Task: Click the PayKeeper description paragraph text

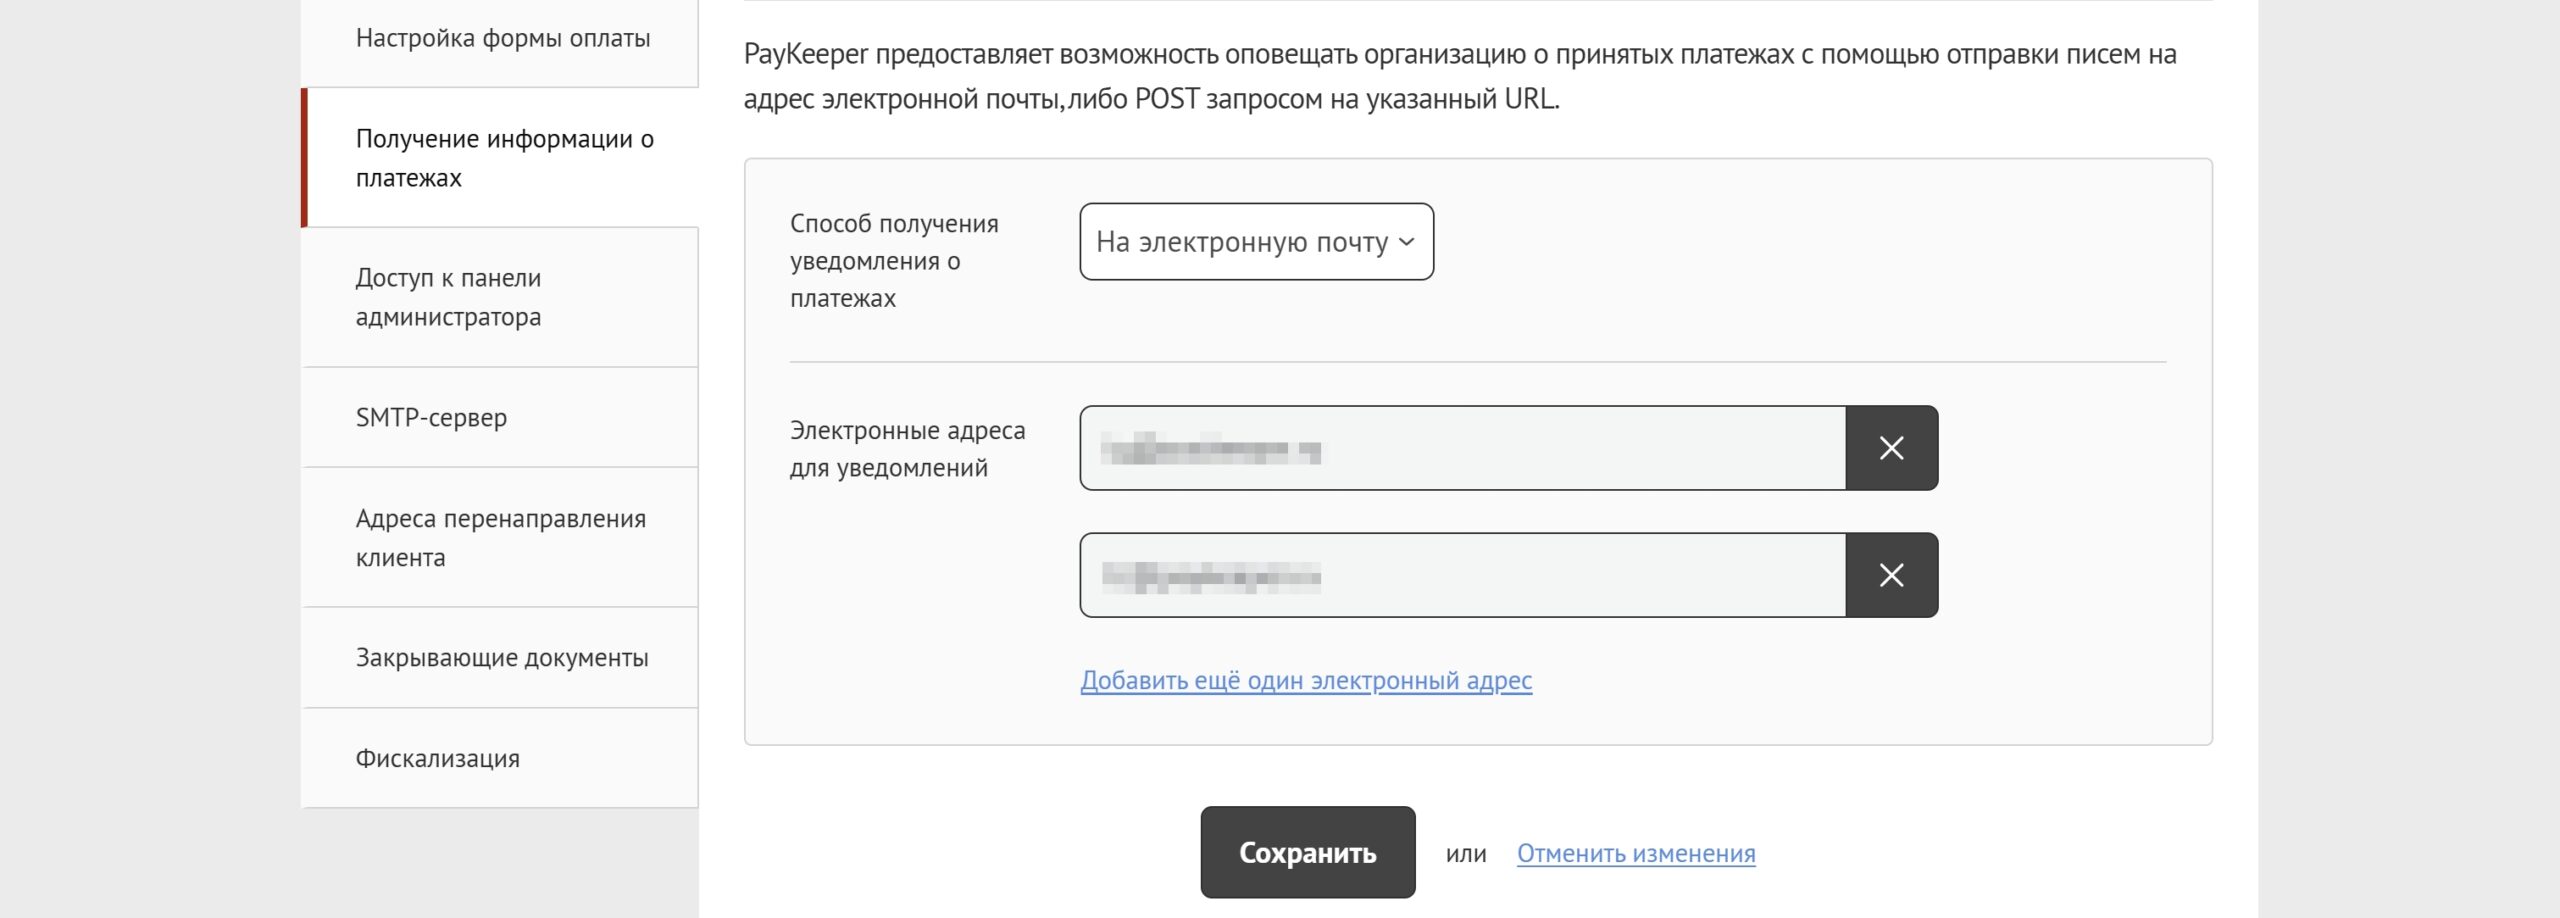Action: click(1459, 76)
